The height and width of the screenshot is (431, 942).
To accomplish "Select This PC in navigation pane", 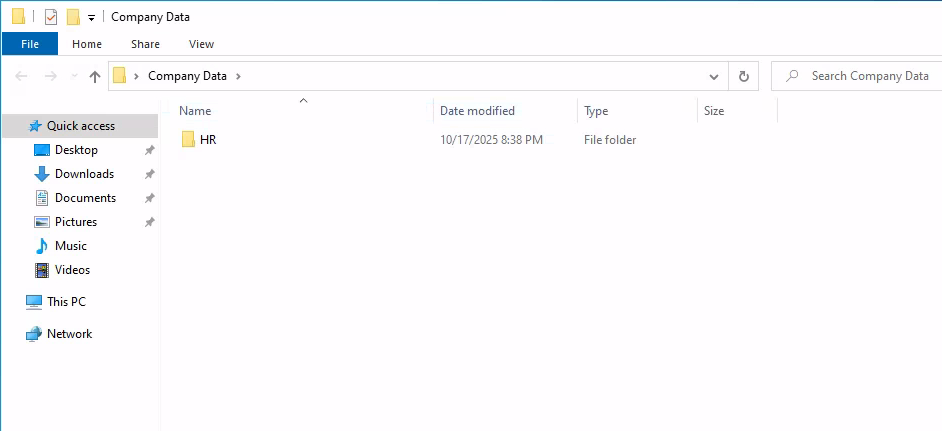I will [x=66, y=302].
